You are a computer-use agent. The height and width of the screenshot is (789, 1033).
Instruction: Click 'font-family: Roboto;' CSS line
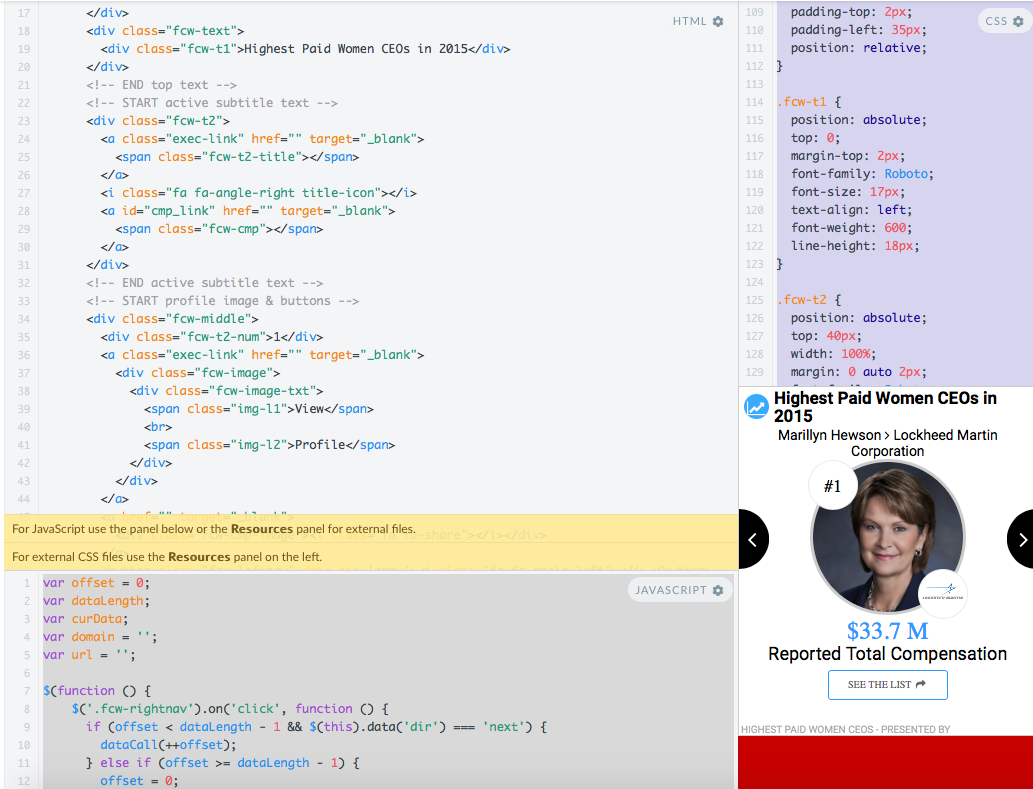(x=862, y=174)
